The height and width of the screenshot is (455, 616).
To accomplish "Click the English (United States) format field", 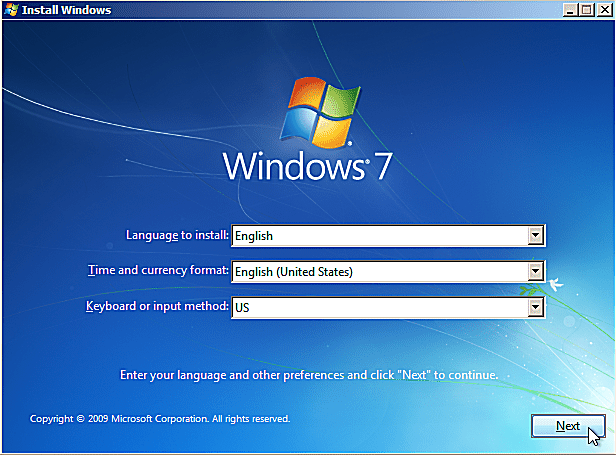I will point(388,272).
